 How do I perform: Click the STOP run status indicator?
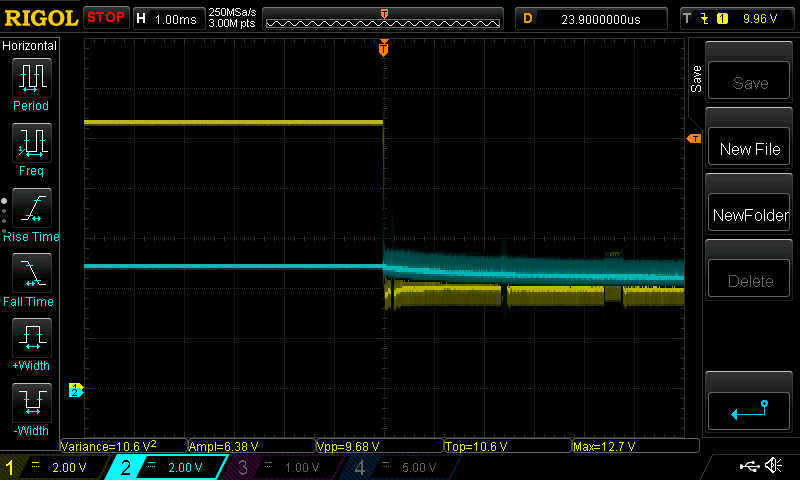(x=106, y=17)
